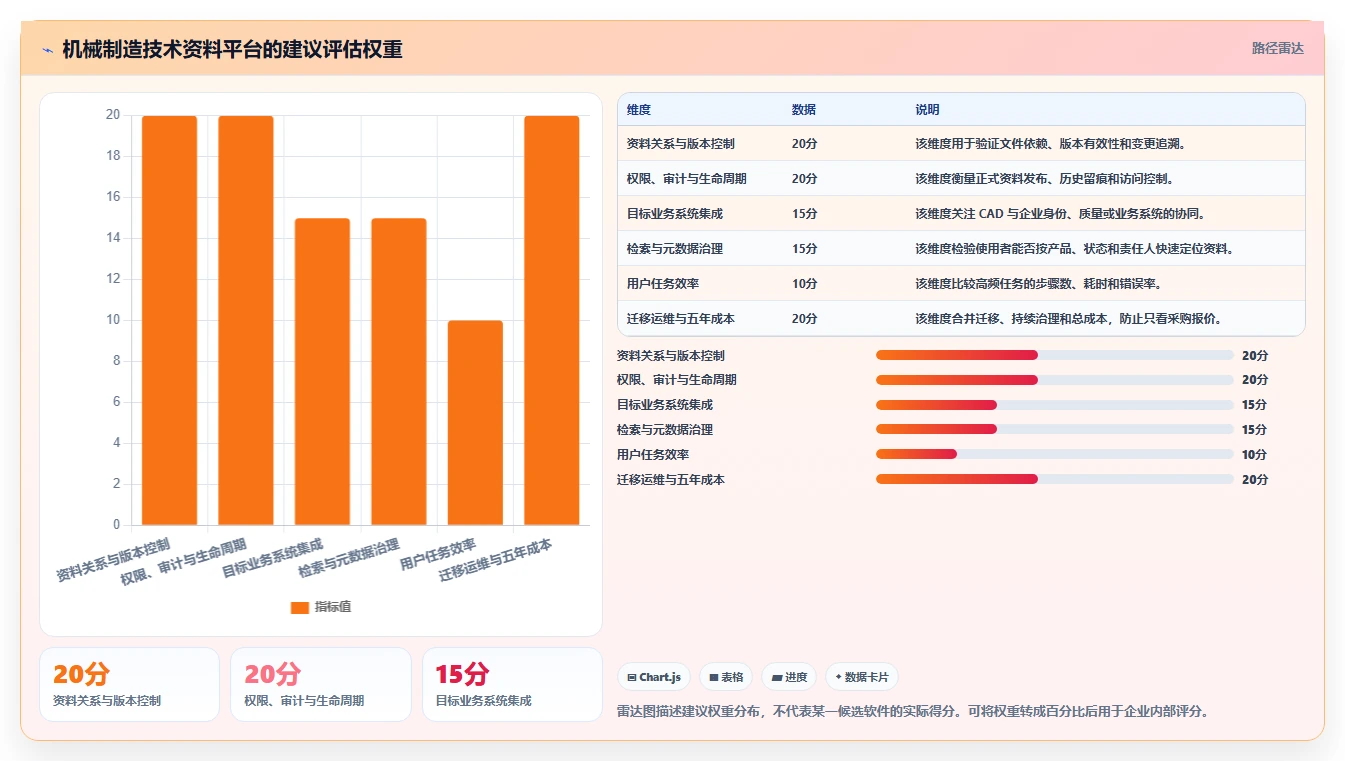Screen dimensions: 1345x761
Task: Click the 权限、审计与生命周期 progress bar
Action: tap(1055, 380)
